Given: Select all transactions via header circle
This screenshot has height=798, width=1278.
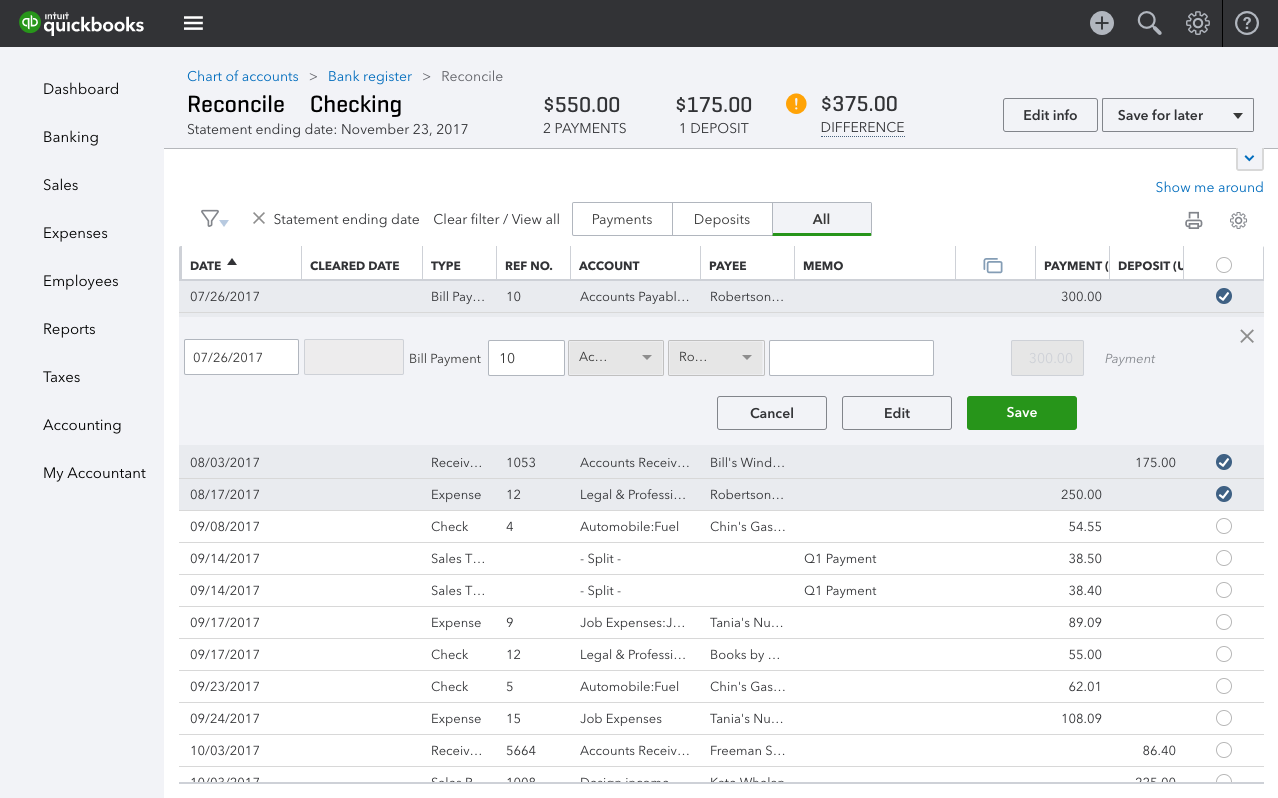Looking at the screenshot, I should click(1224, 265).
